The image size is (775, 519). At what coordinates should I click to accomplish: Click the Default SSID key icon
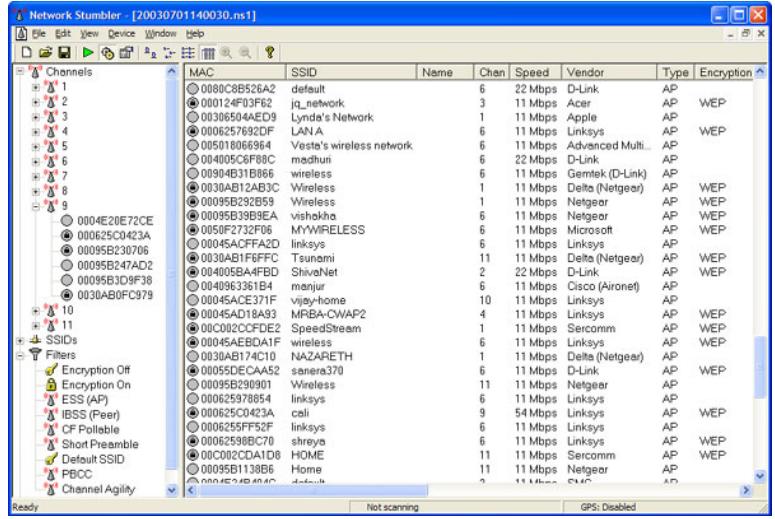pos(51,459)
